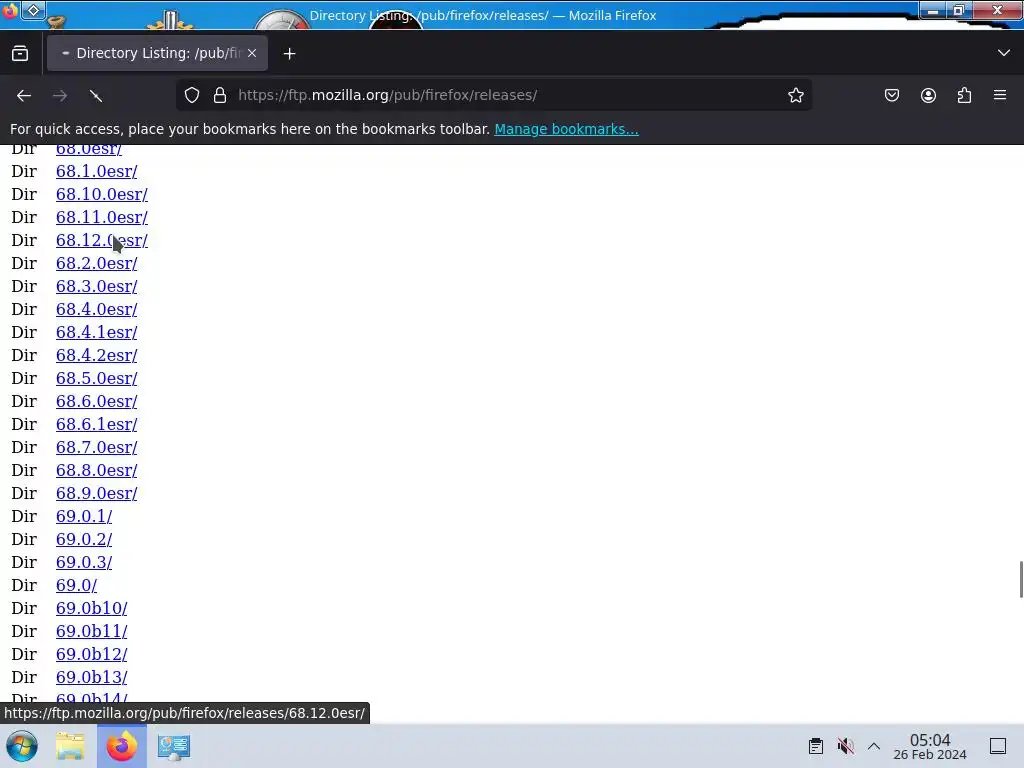Go back to the previous page
The image size is (1024, 768).
pyautogui.click(x=24, y=96)
